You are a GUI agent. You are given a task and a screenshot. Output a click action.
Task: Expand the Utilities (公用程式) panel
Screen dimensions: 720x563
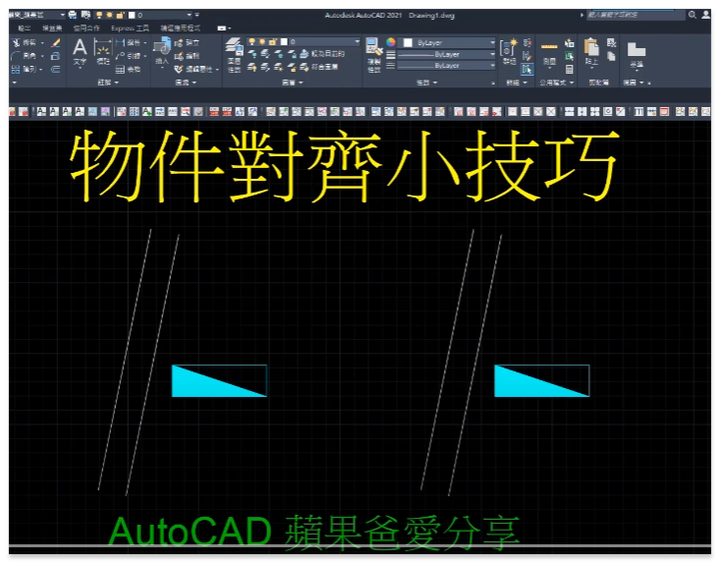tap(557, 83)
